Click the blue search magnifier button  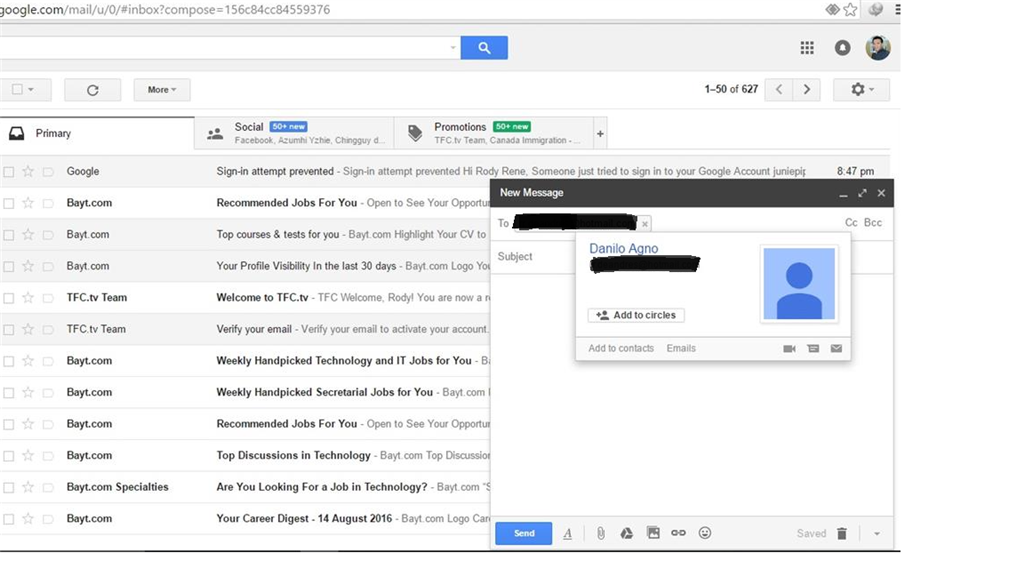[x=484, y=48]
